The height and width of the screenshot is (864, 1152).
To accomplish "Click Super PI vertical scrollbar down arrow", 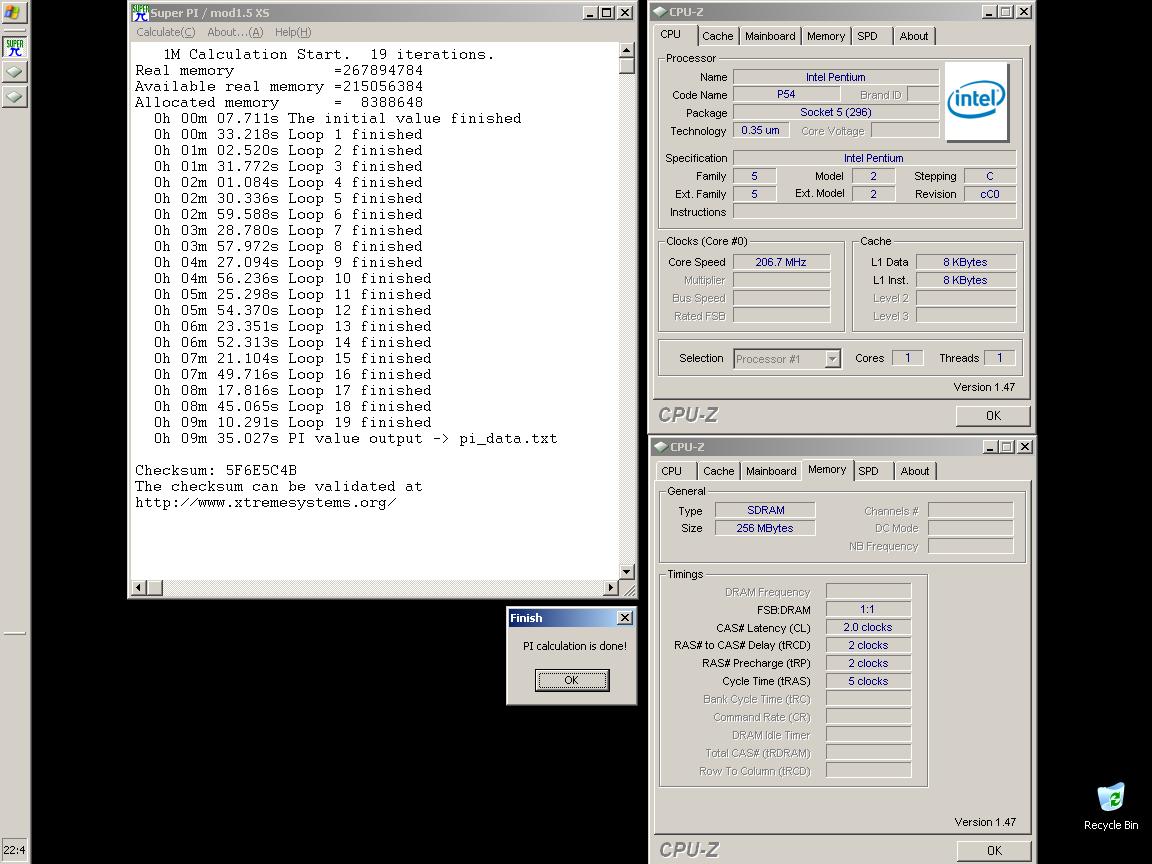I will (x=627, y=572).
